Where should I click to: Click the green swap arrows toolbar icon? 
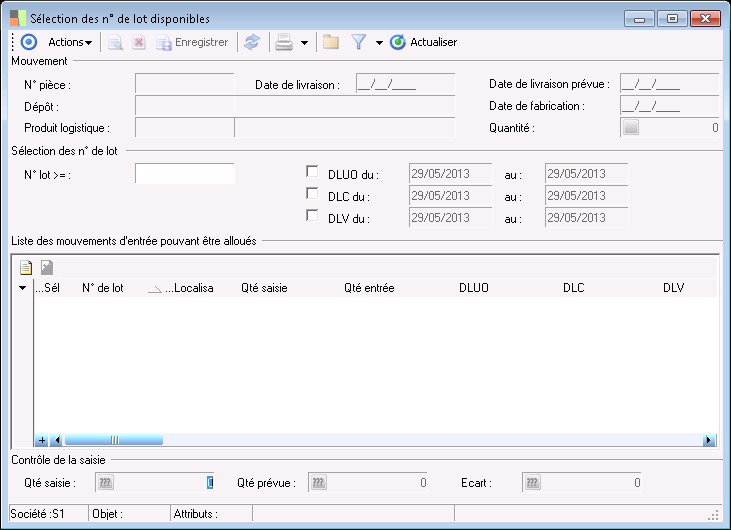coord(252,42)
